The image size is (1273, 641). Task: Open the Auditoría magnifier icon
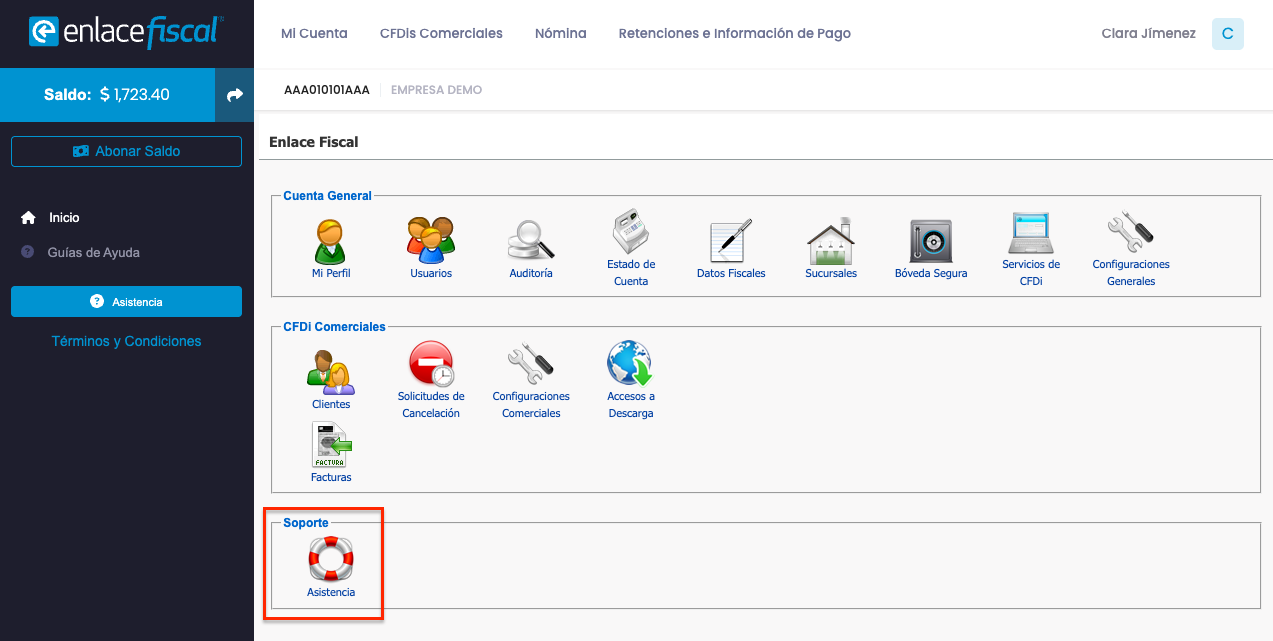pos(531,241)
